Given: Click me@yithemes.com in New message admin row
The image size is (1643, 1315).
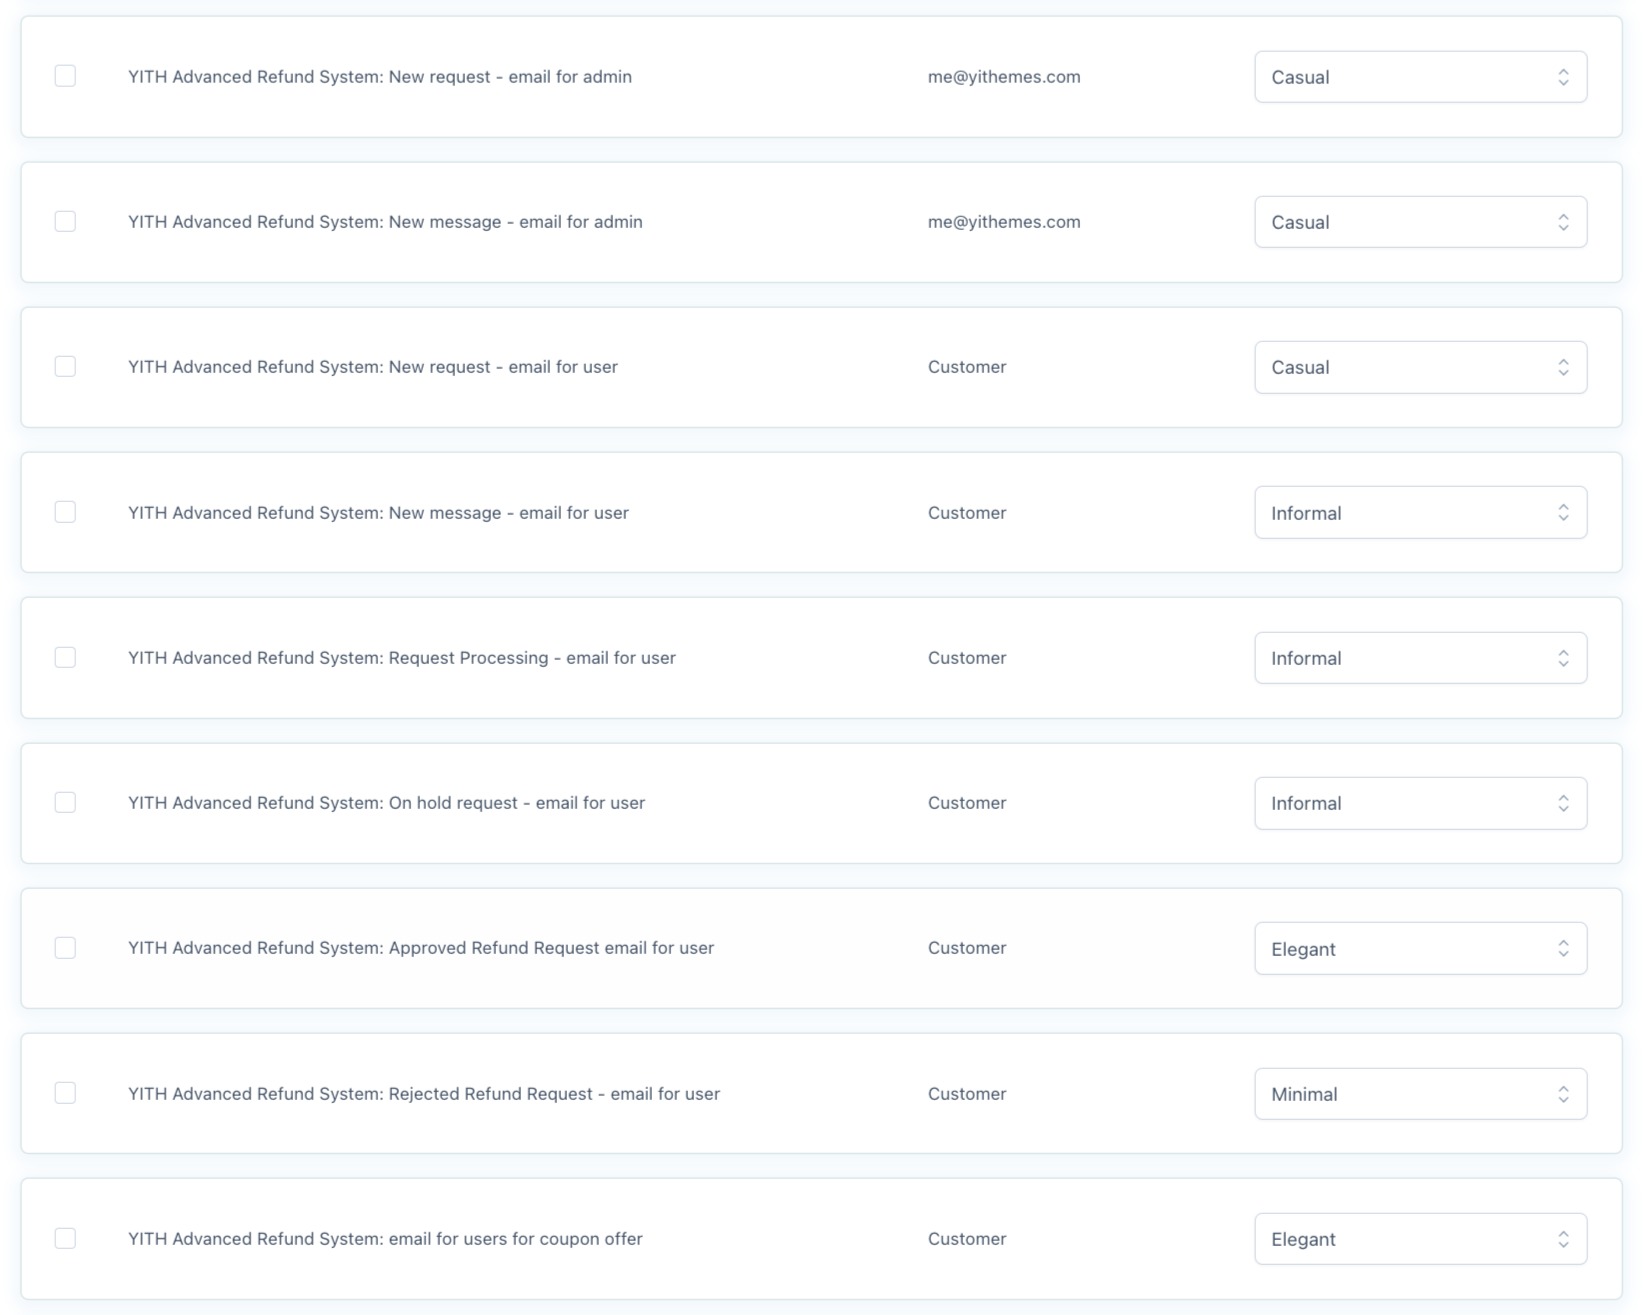Looking at the screenshot, I should click(1004, 222).
